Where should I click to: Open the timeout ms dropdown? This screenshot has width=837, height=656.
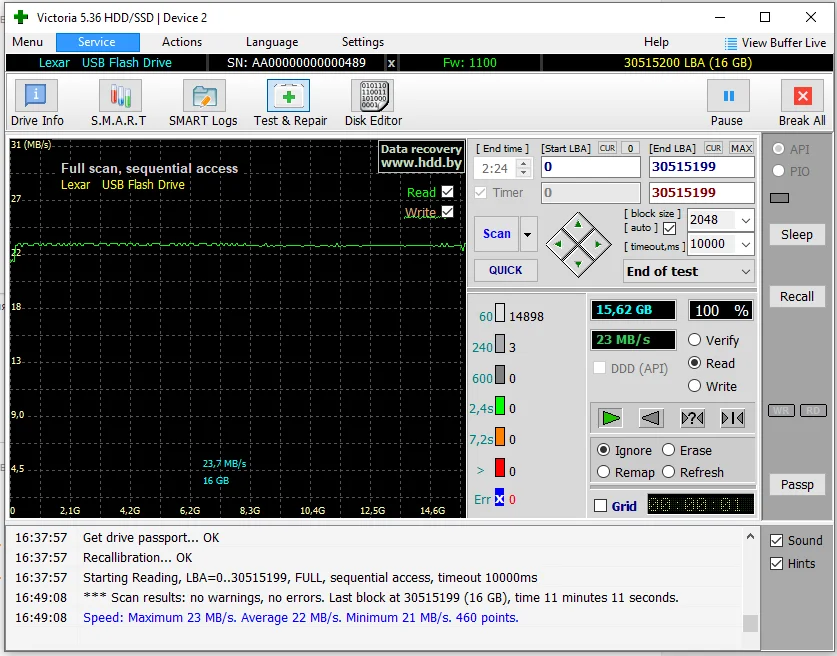745,244
